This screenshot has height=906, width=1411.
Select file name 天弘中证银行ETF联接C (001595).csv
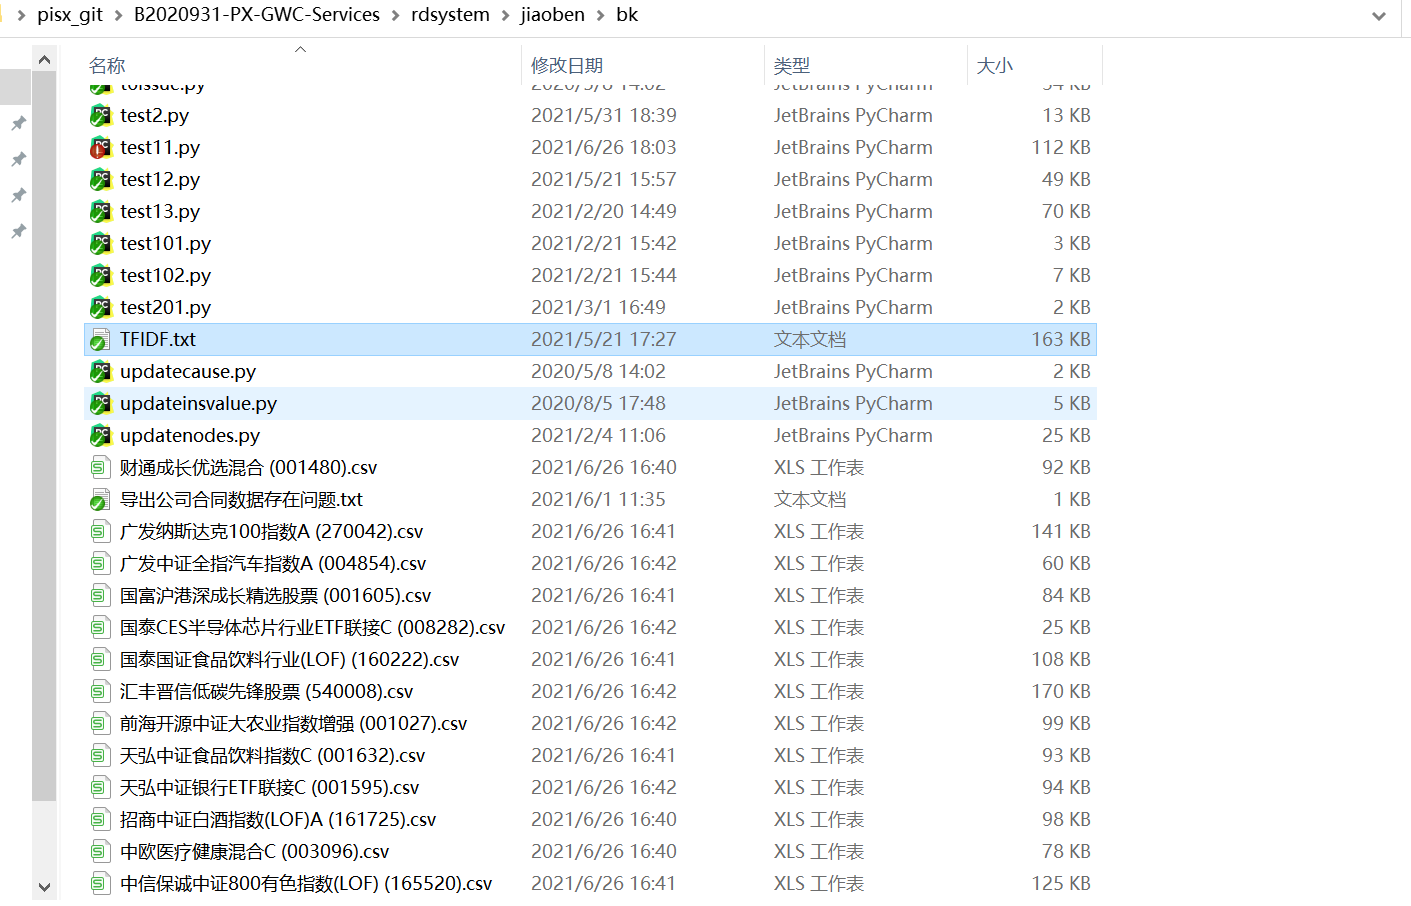(x=269, y=787)
